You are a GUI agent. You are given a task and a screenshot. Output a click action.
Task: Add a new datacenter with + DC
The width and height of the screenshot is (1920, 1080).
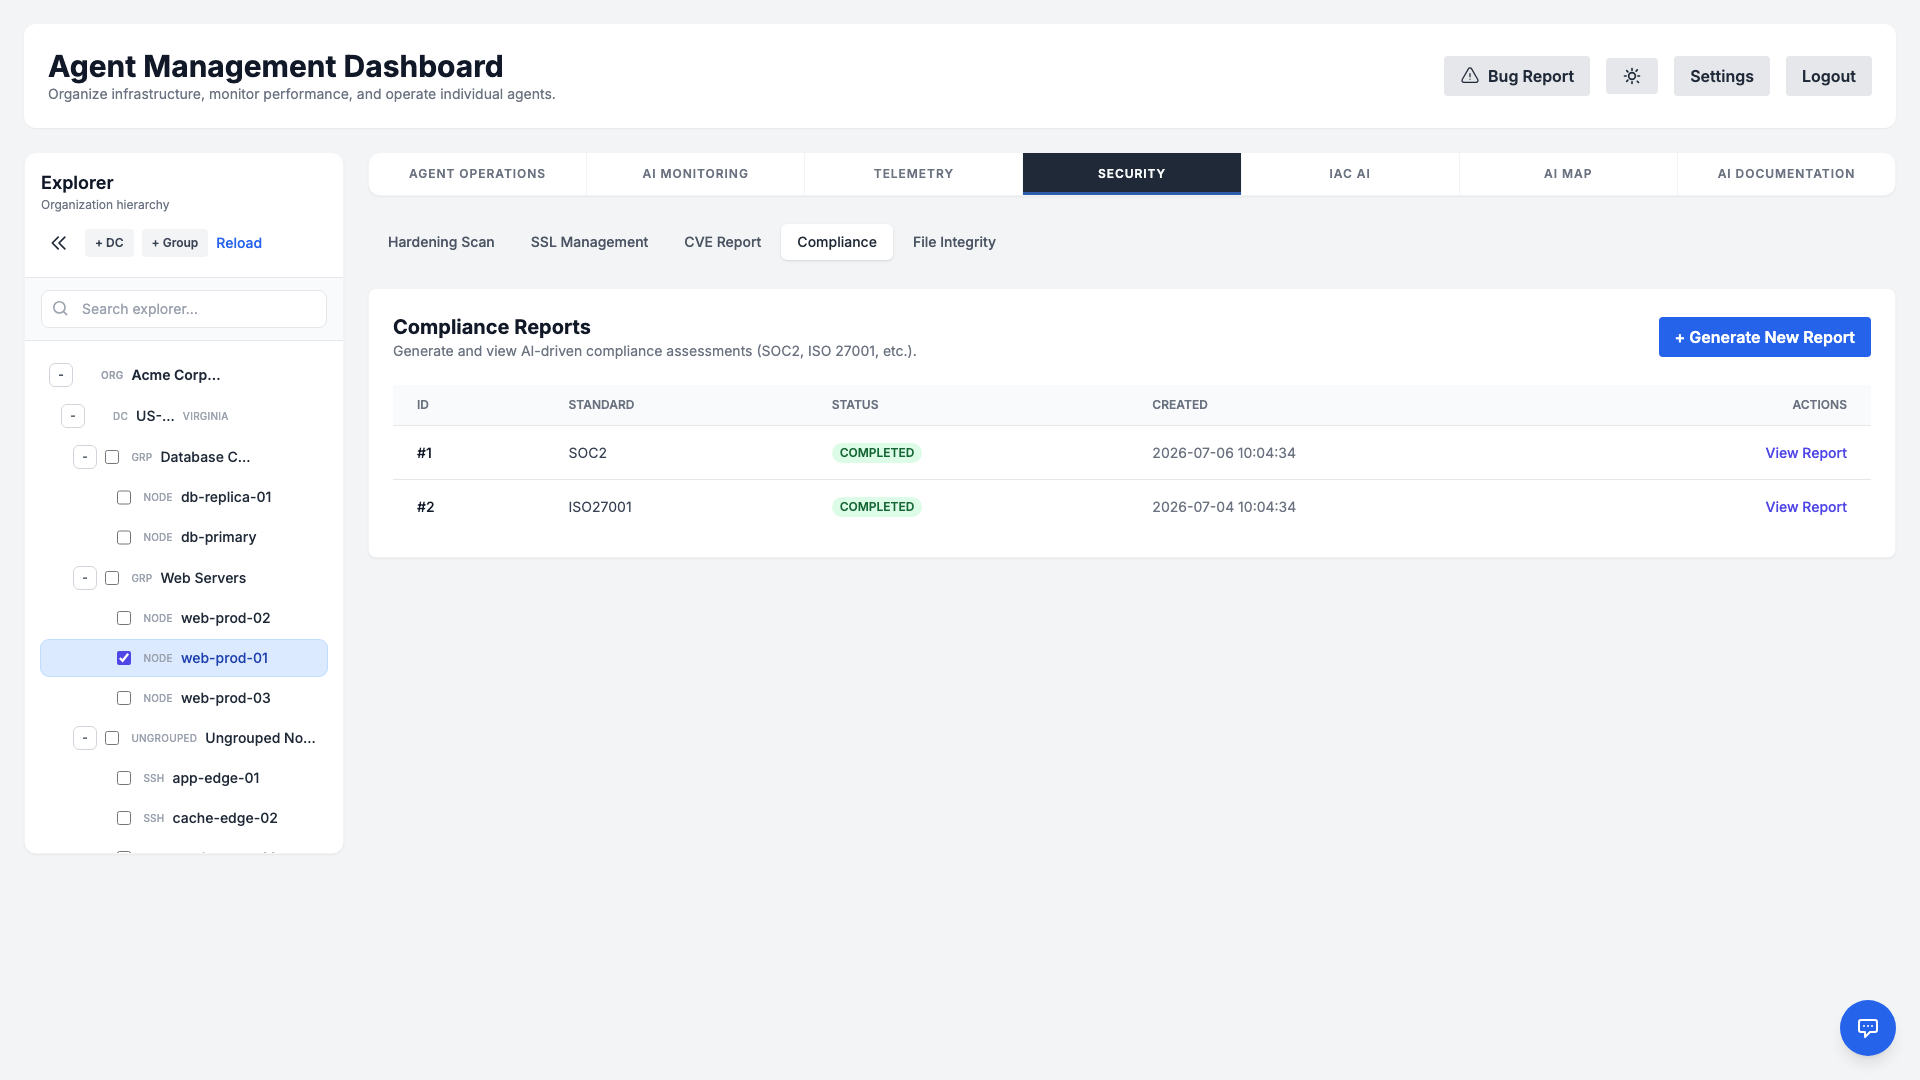point(109,243)
